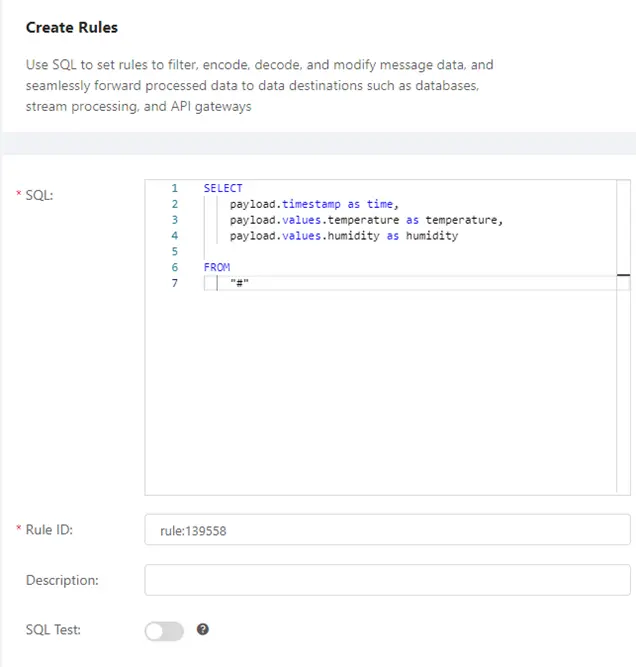The height and width of the screenshot is (667, 636).
Task: Click the overview ruler marker at editor edge
Action: [623, 274]
